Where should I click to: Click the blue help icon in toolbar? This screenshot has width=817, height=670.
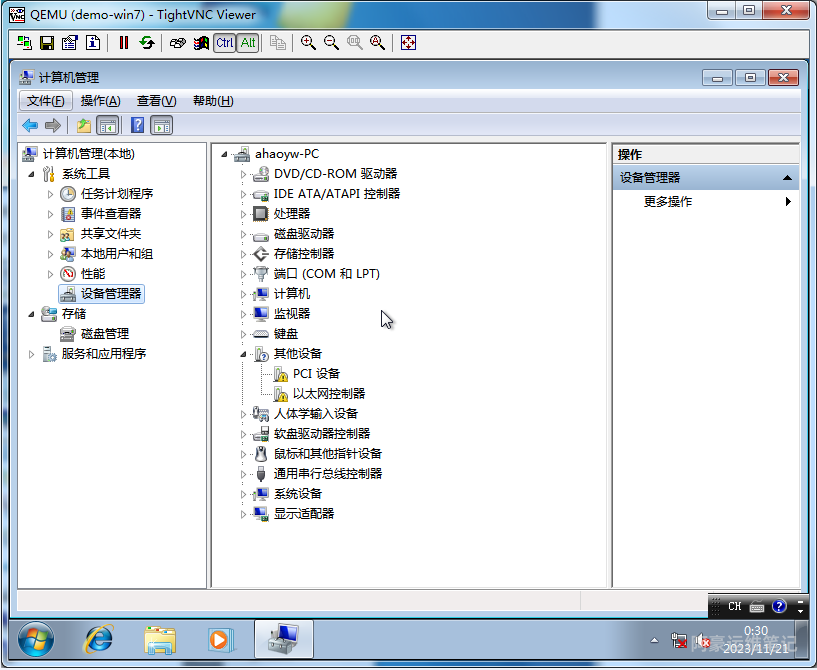click(x=137, y=125)
